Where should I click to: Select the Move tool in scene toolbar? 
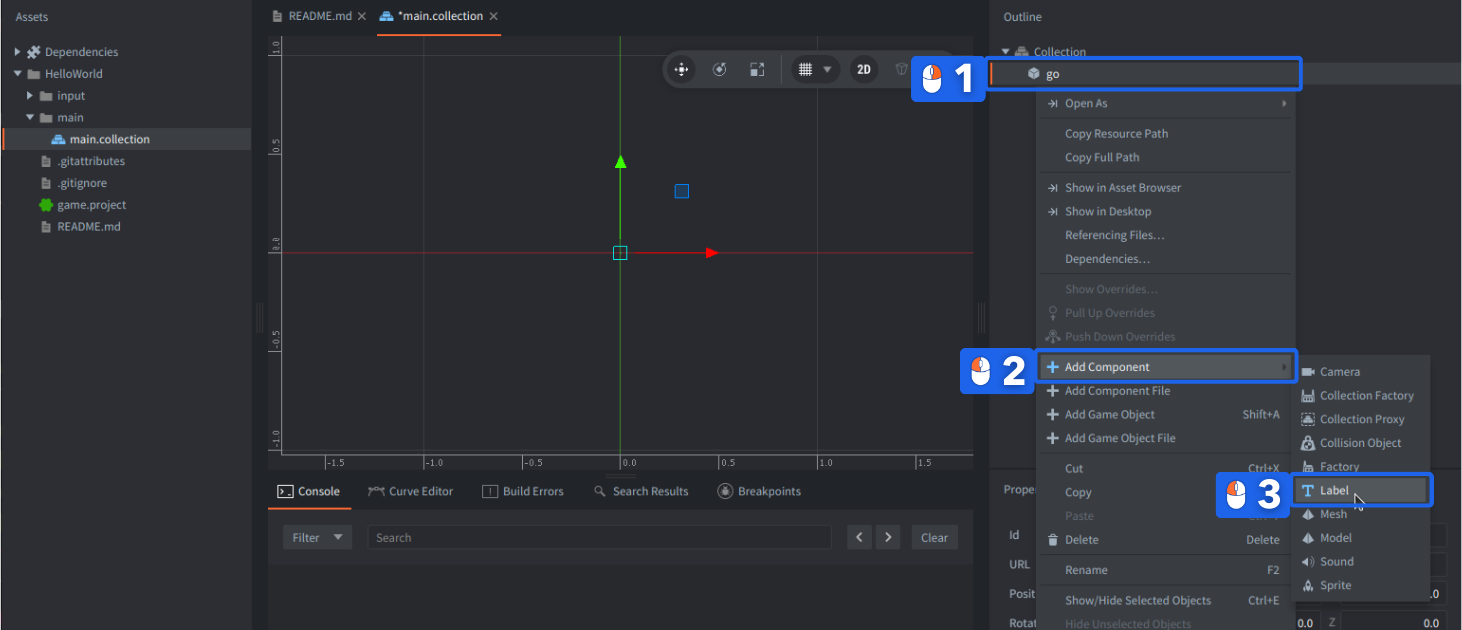coord(682,70)
